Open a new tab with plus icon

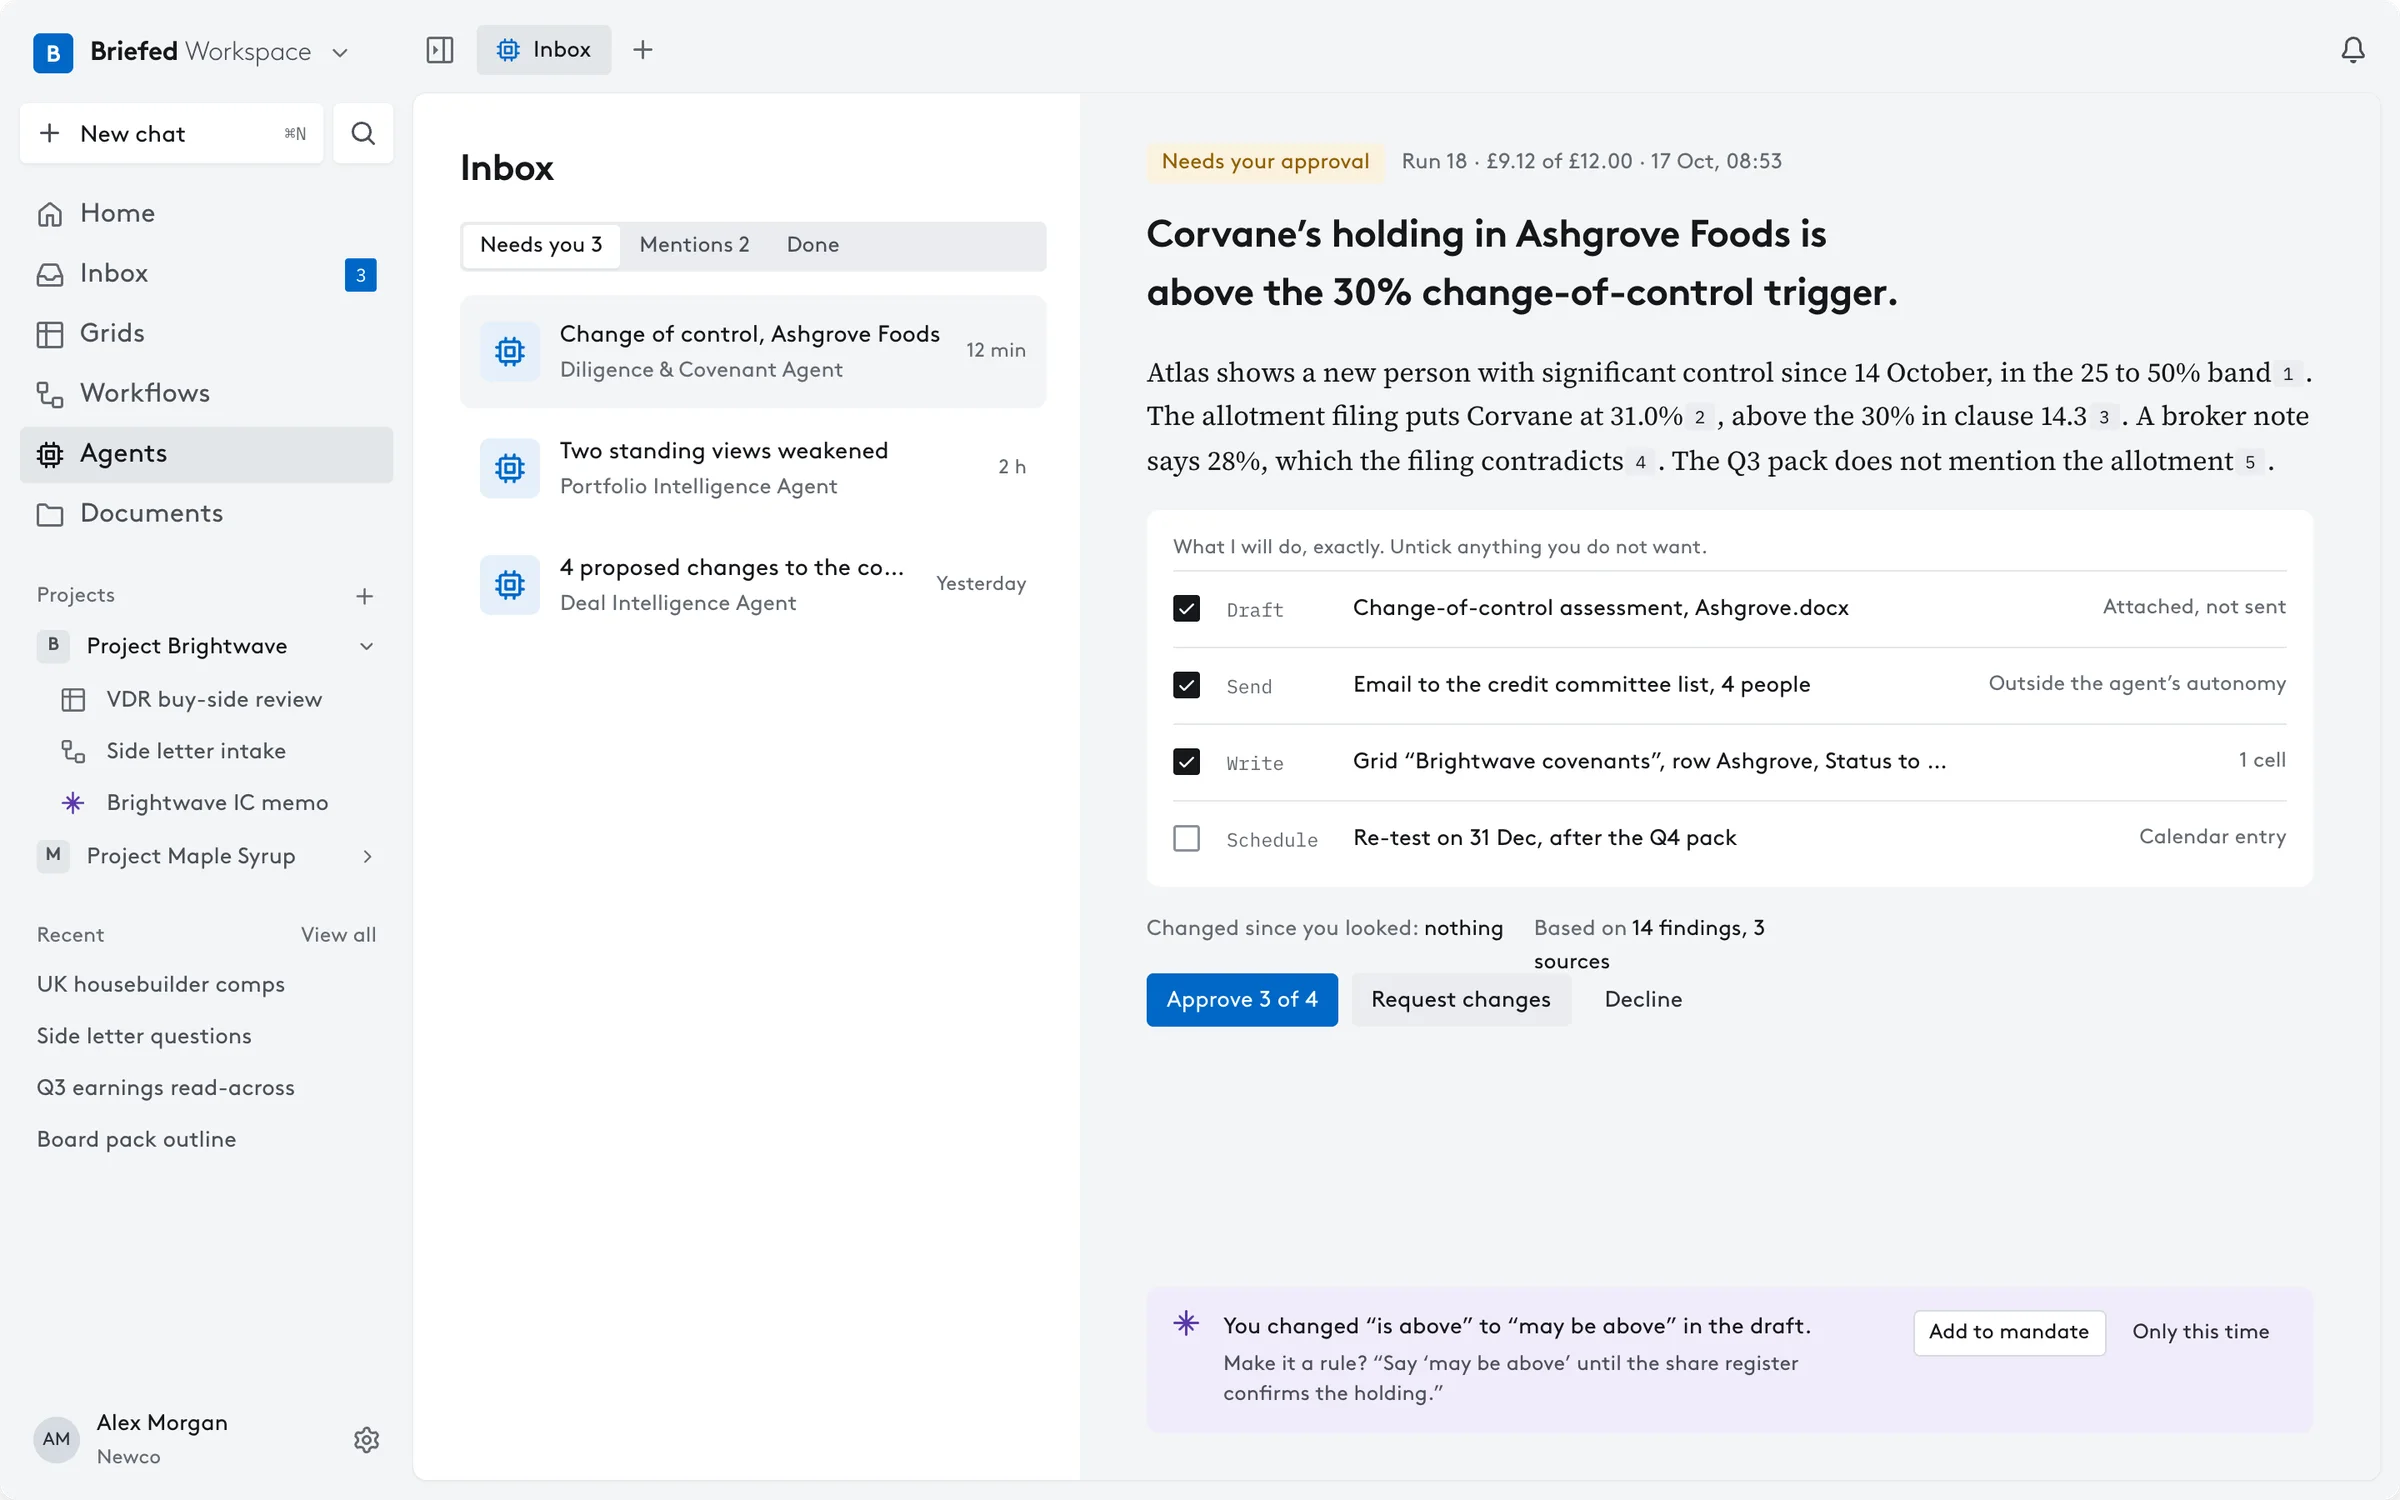pos(643,50)
